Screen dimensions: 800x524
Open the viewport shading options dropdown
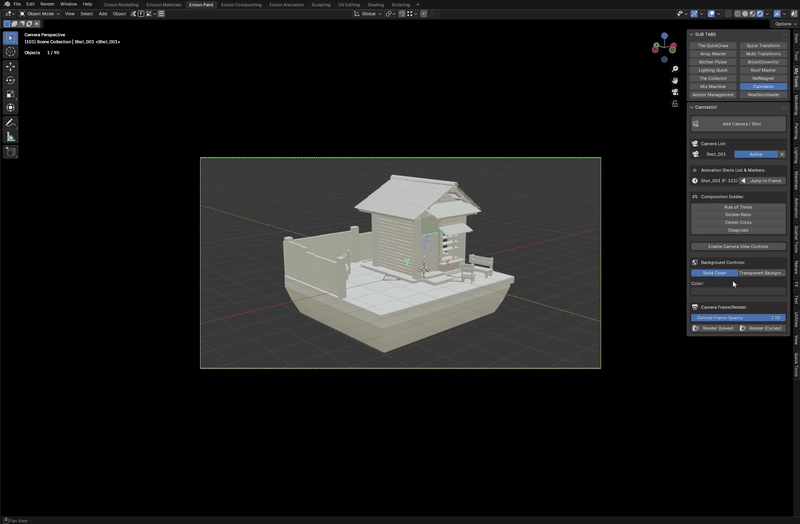coord(767,14)
